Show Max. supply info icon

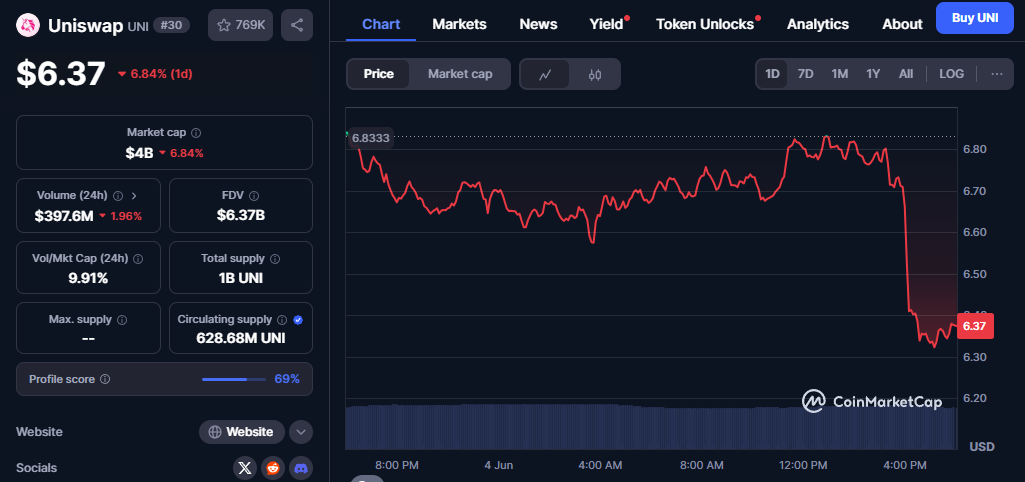coord(122,320)
